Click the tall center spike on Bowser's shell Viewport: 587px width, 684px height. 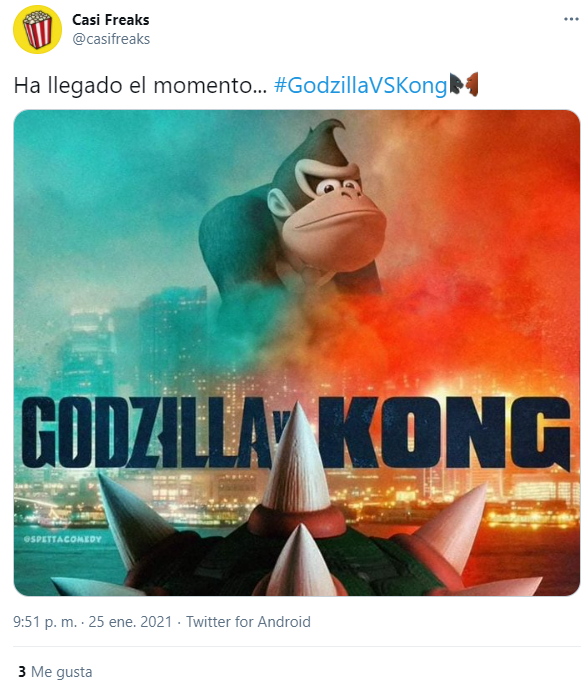[297, 458]
